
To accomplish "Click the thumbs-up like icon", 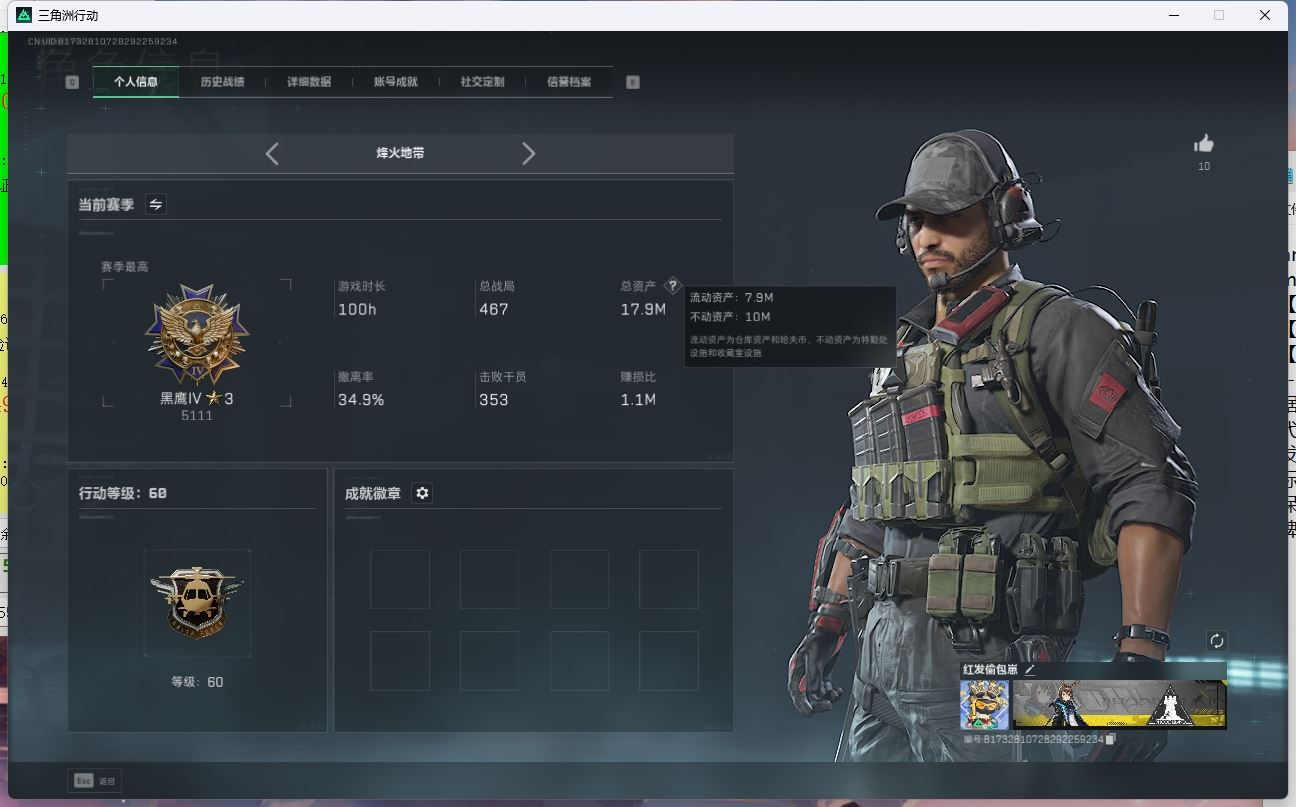I will click(x=1204, y=144).
